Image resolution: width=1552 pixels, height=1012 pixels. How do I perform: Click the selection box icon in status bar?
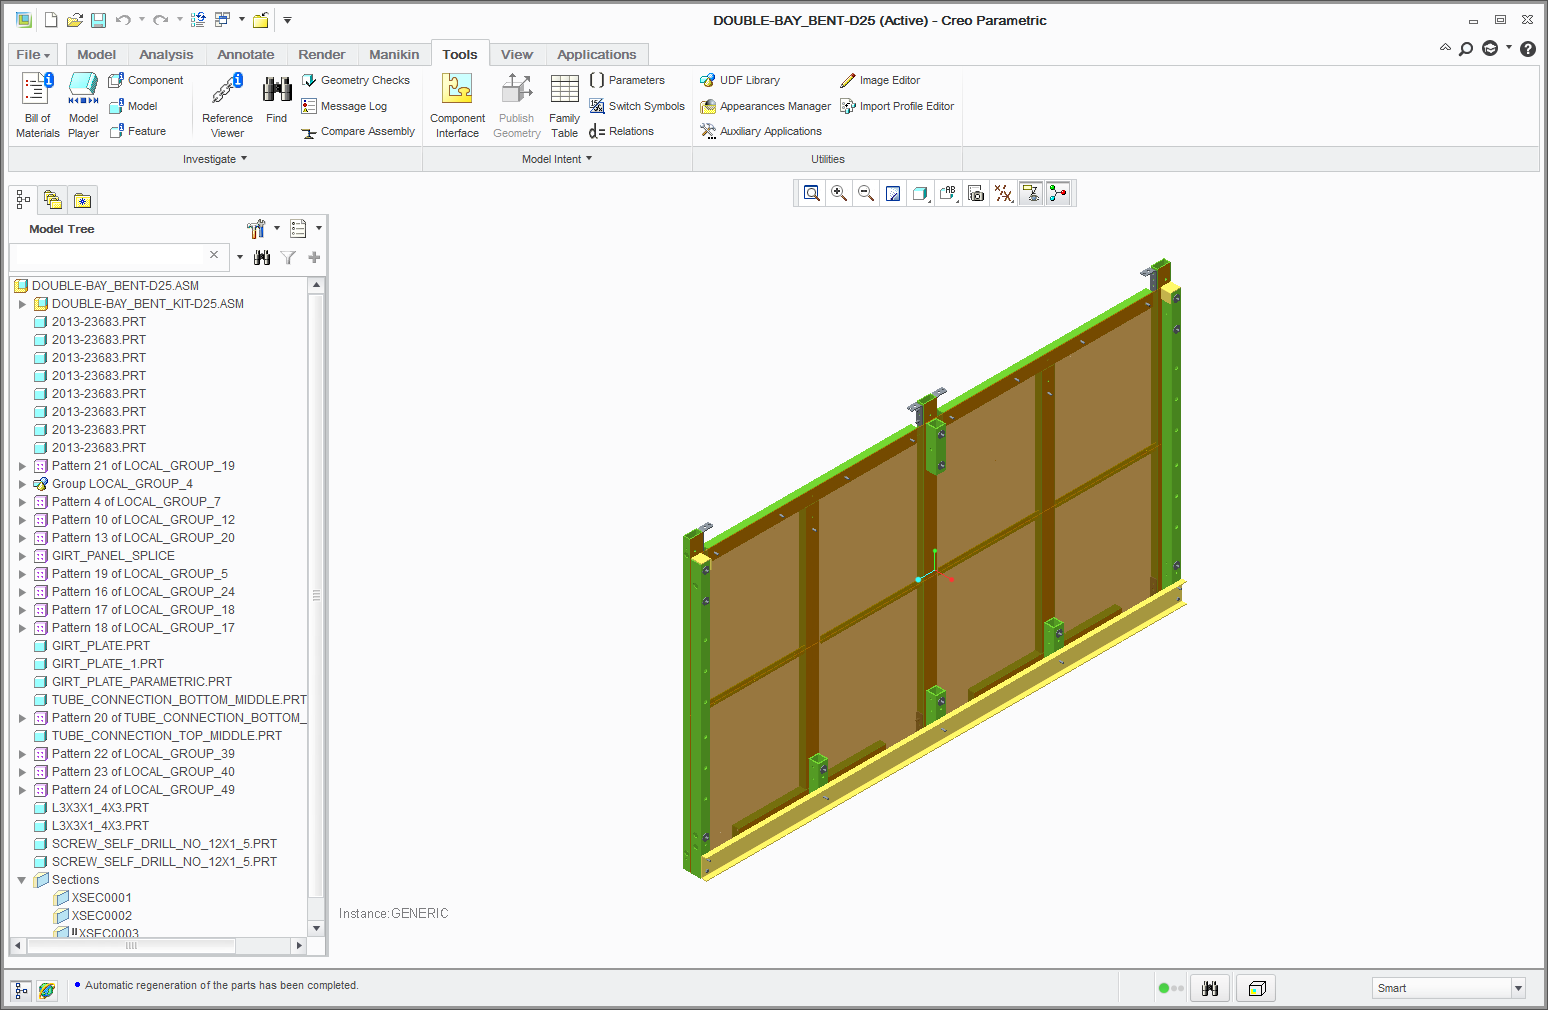tap(1257, 988)
